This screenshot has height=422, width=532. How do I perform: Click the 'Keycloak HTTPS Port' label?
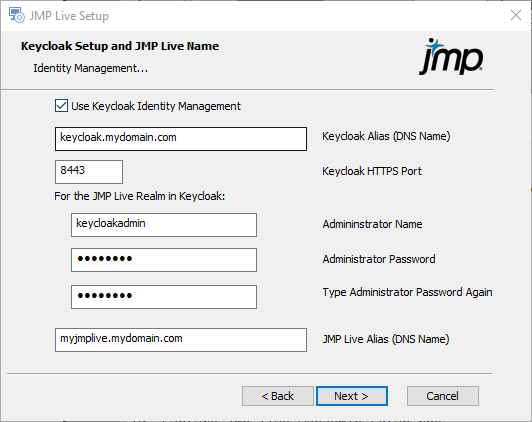(x=372, y=171)
